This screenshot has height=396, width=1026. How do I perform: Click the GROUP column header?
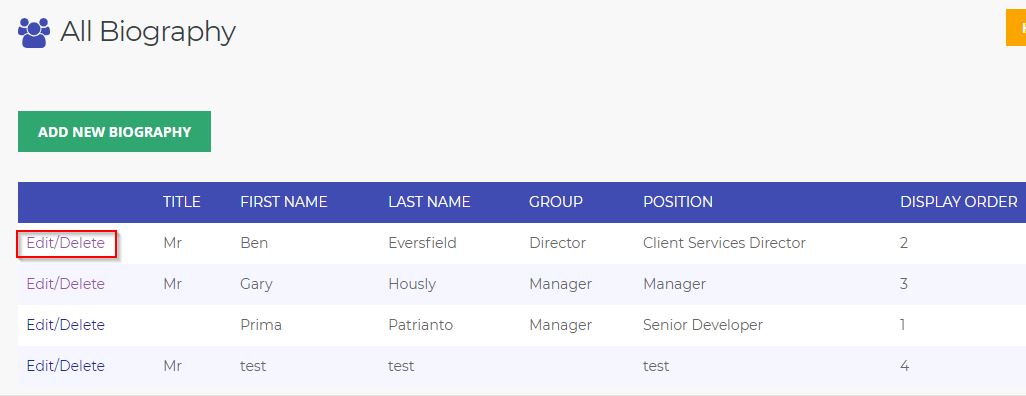[x=556, y=202]
